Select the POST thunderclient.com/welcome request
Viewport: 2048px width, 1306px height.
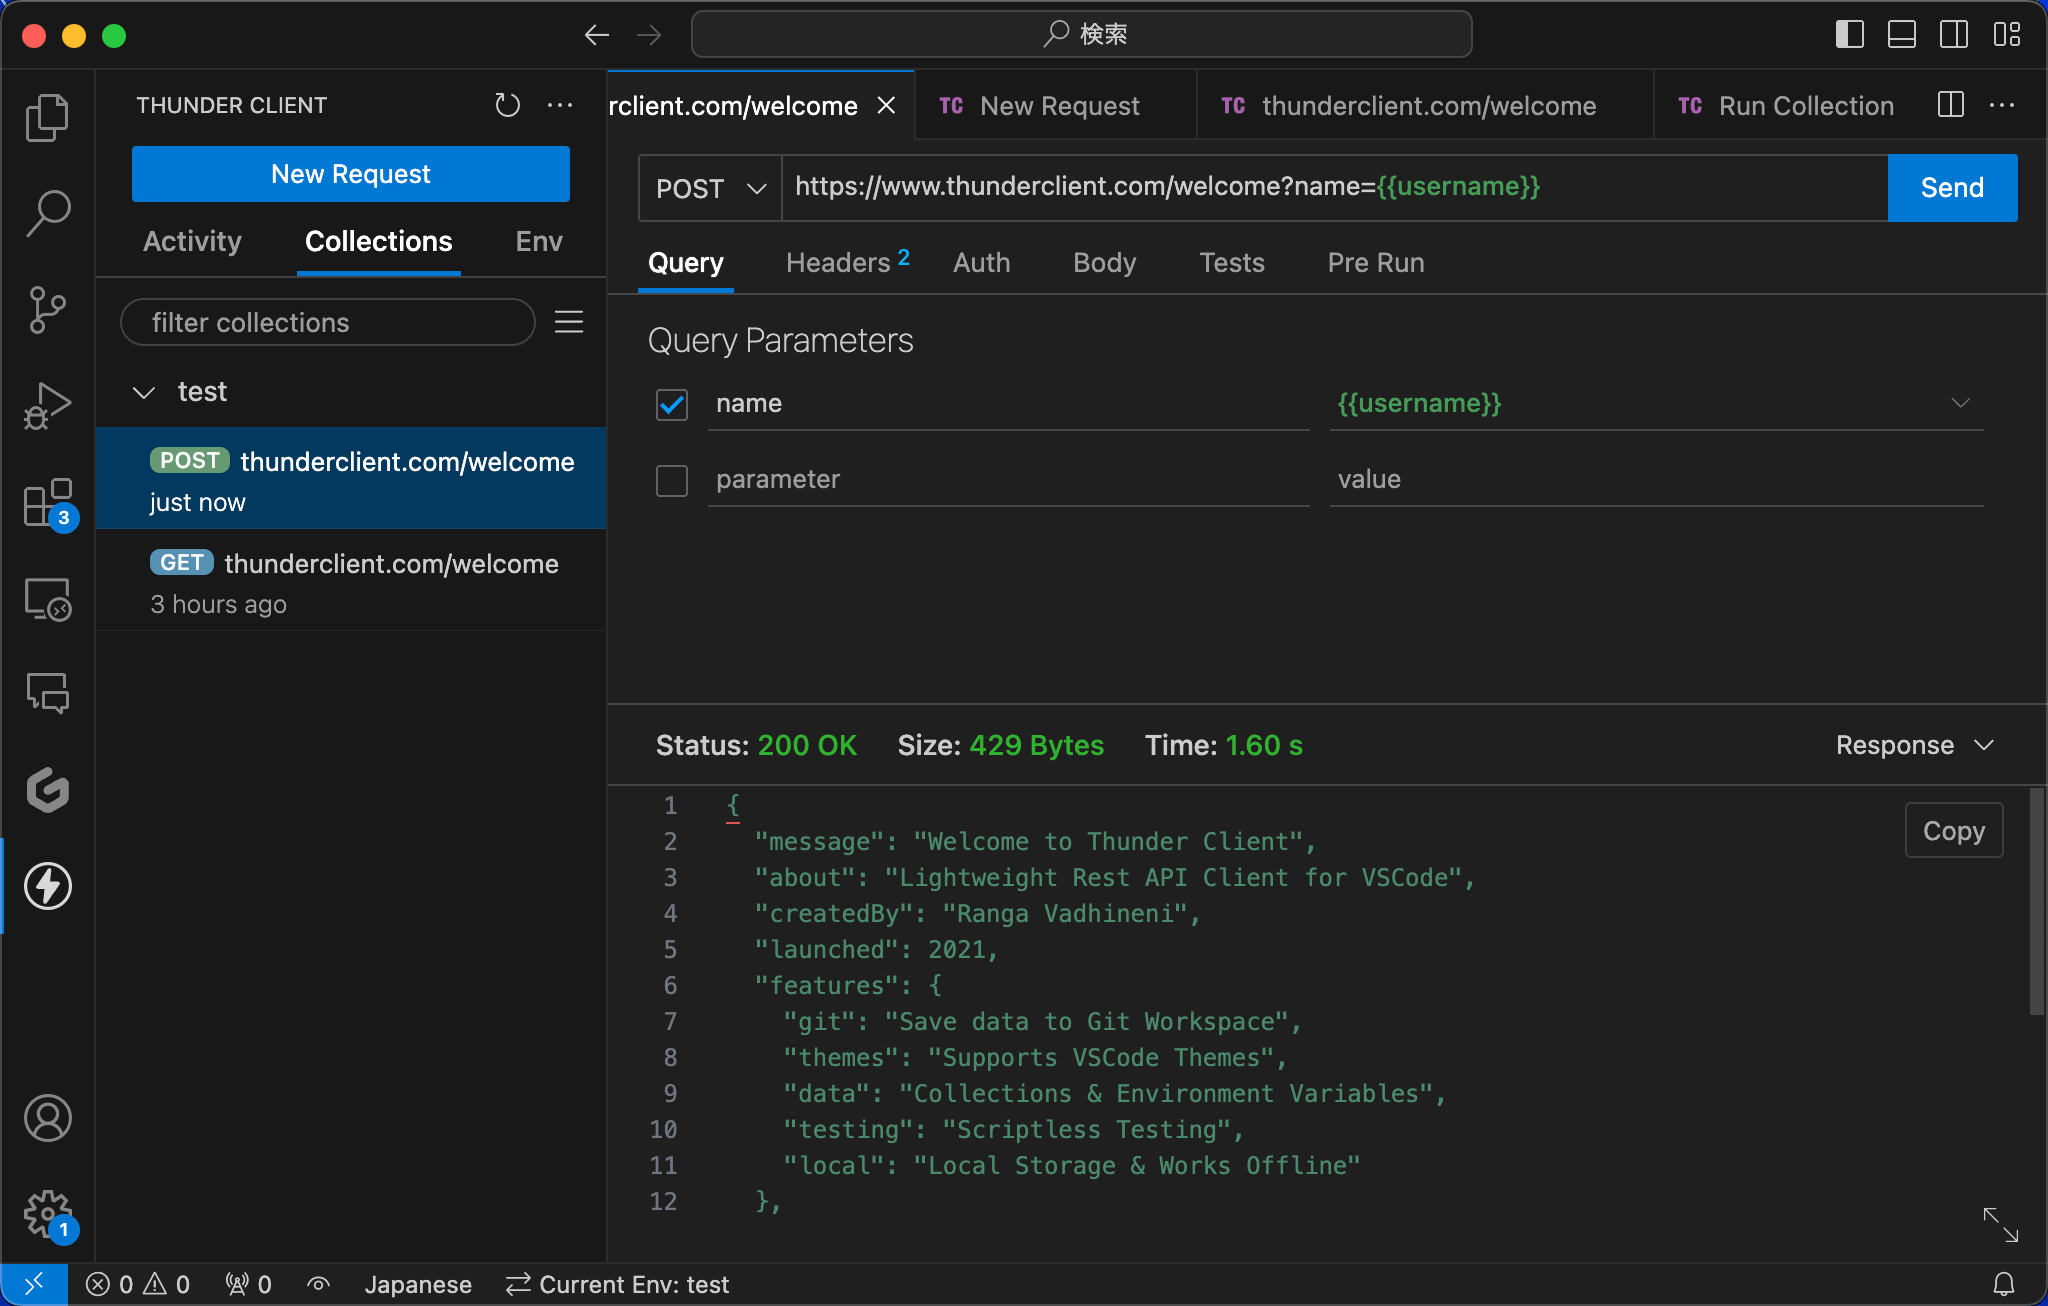(x=352, y=479)
